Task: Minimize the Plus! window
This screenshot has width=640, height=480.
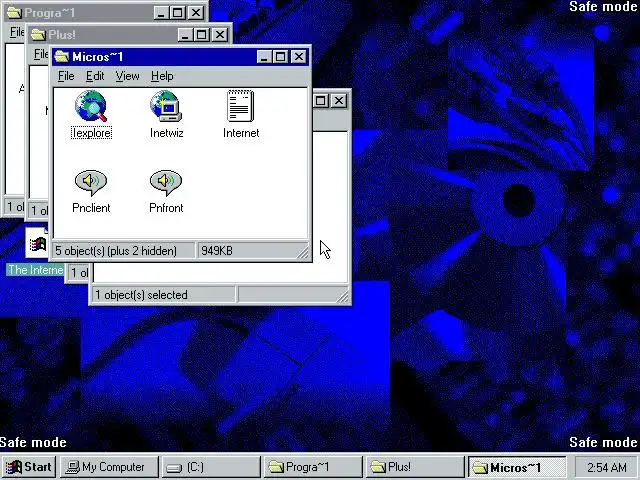Action: (x=185, y=35)
